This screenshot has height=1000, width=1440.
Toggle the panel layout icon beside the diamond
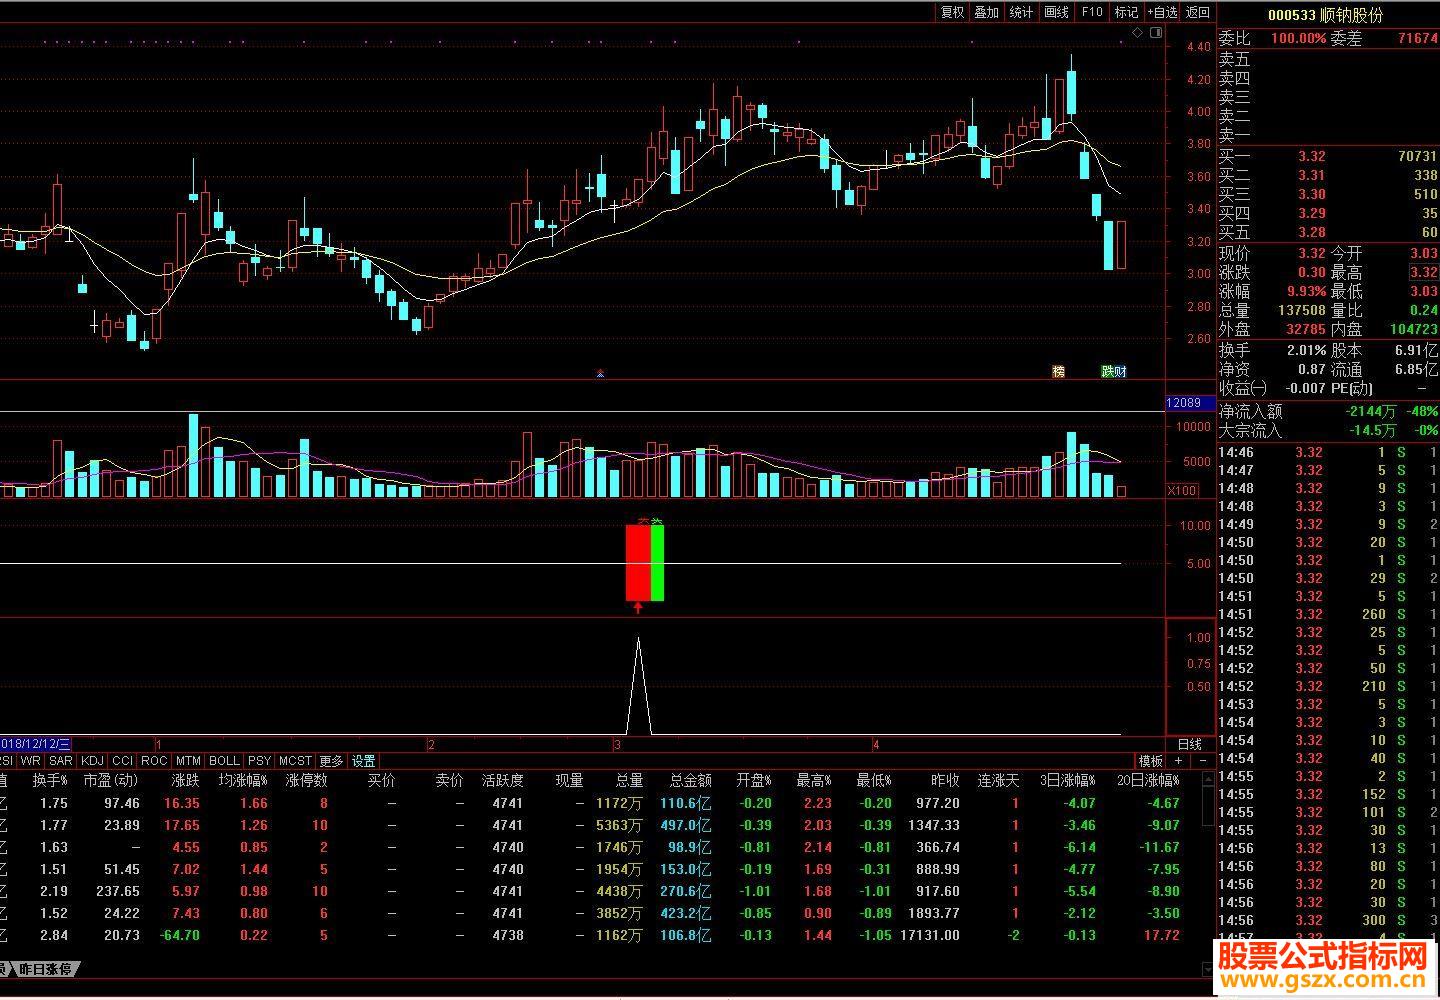pyautogui.click(x=1156, y=33)
